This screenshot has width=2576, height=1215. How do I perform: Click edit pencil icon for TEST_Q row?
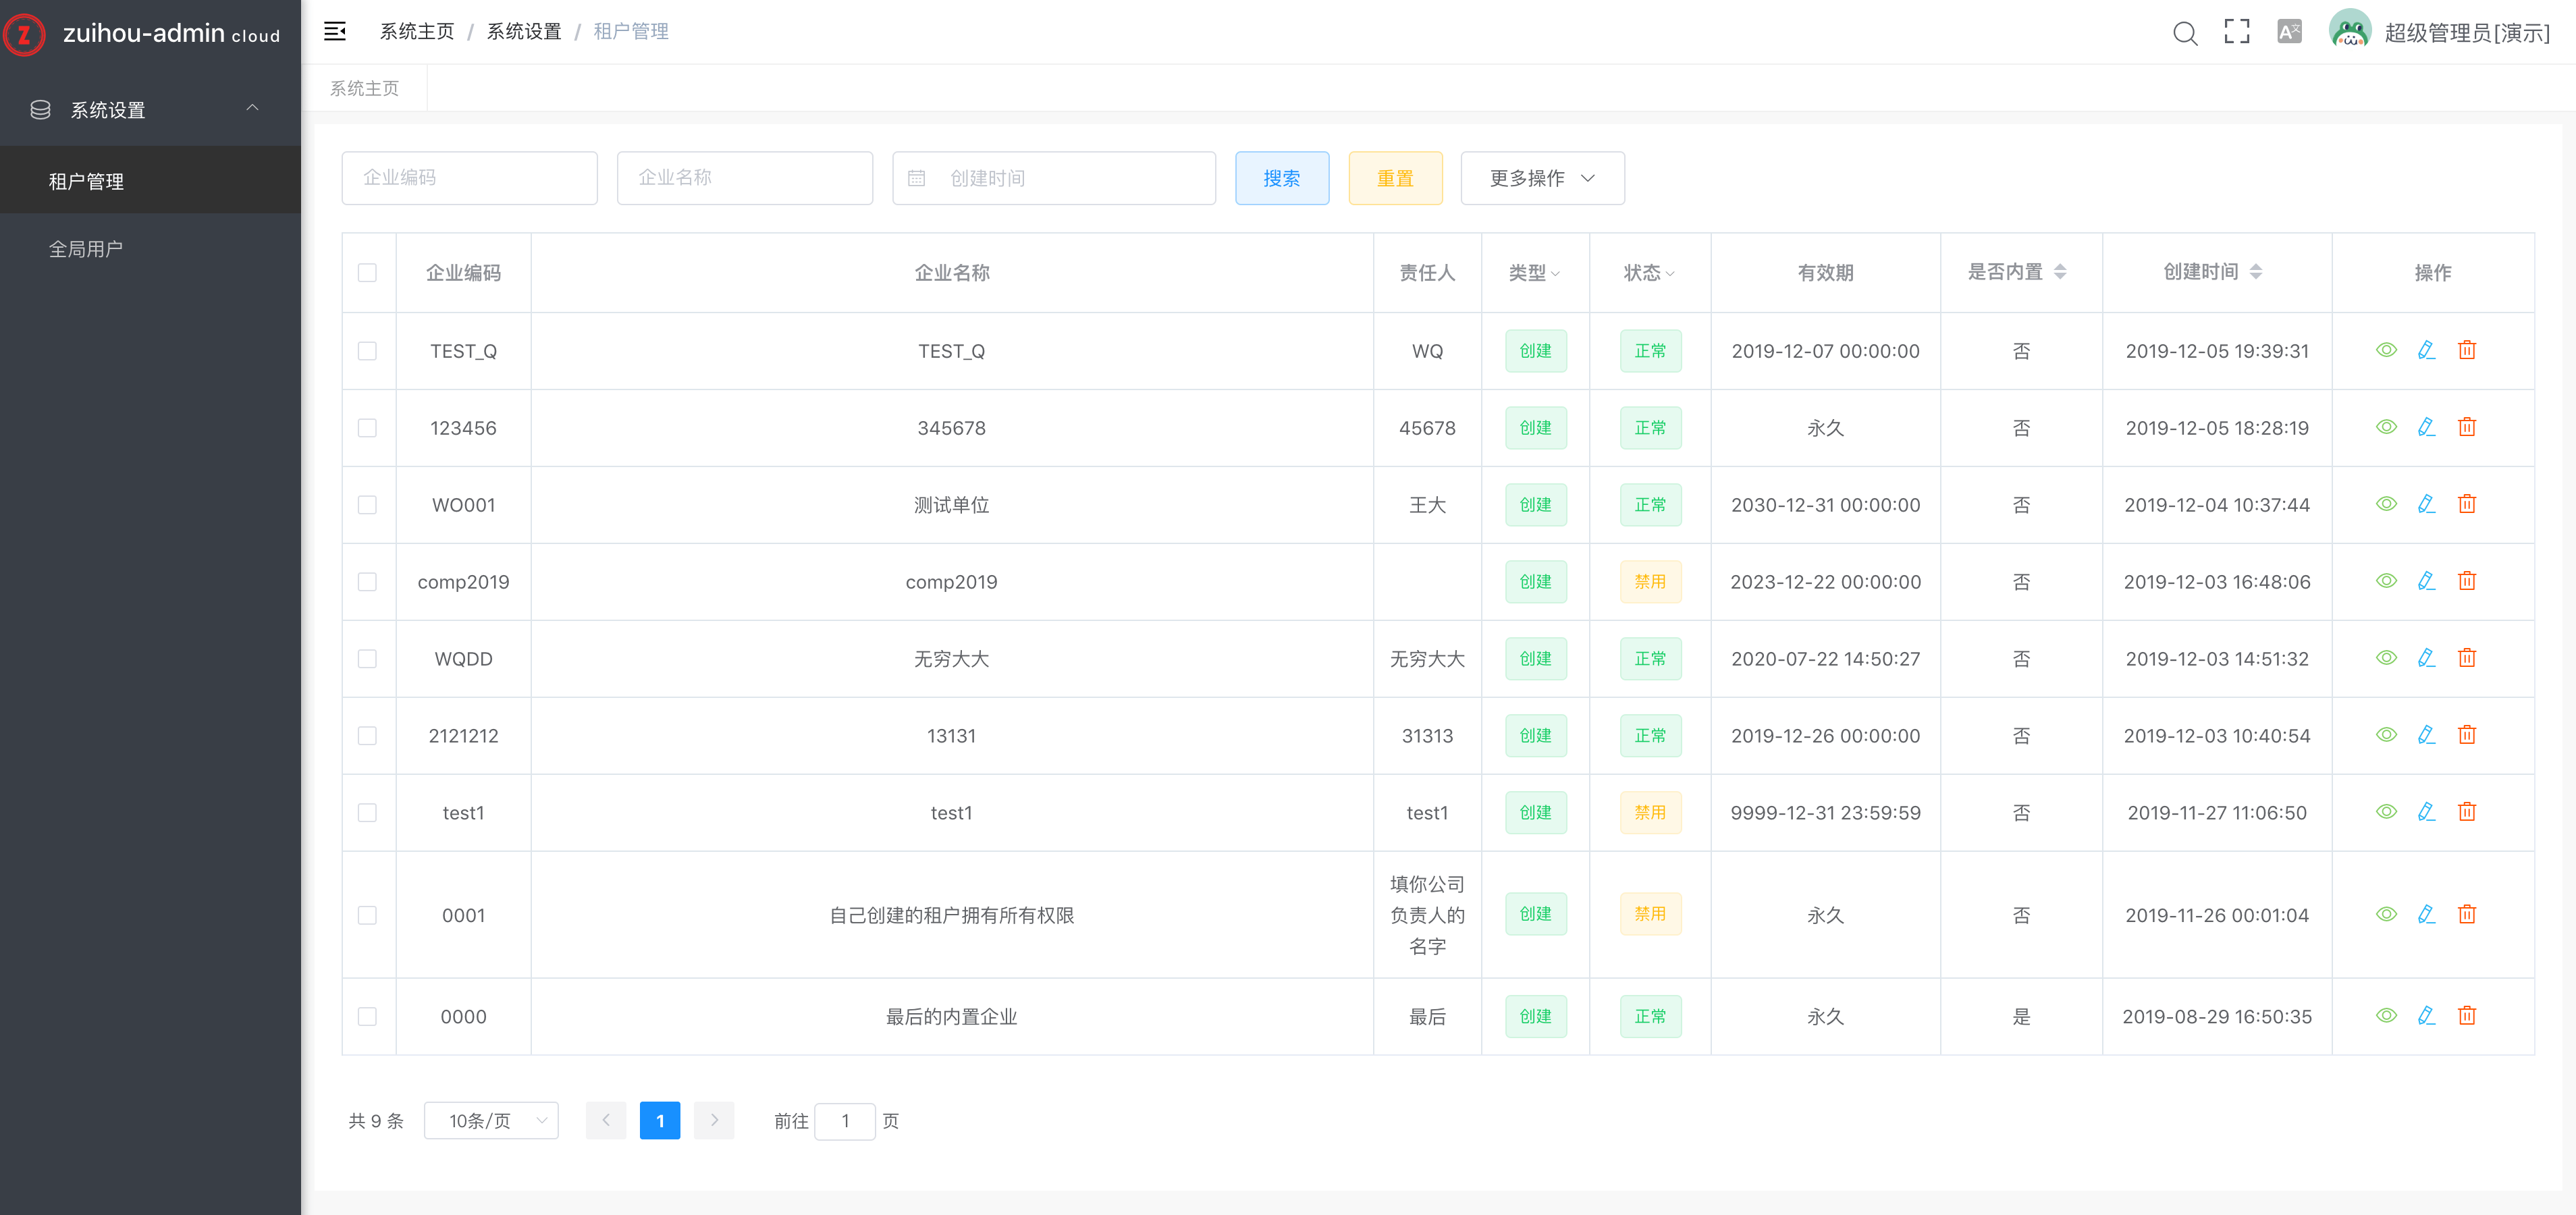click(2426, 350)
